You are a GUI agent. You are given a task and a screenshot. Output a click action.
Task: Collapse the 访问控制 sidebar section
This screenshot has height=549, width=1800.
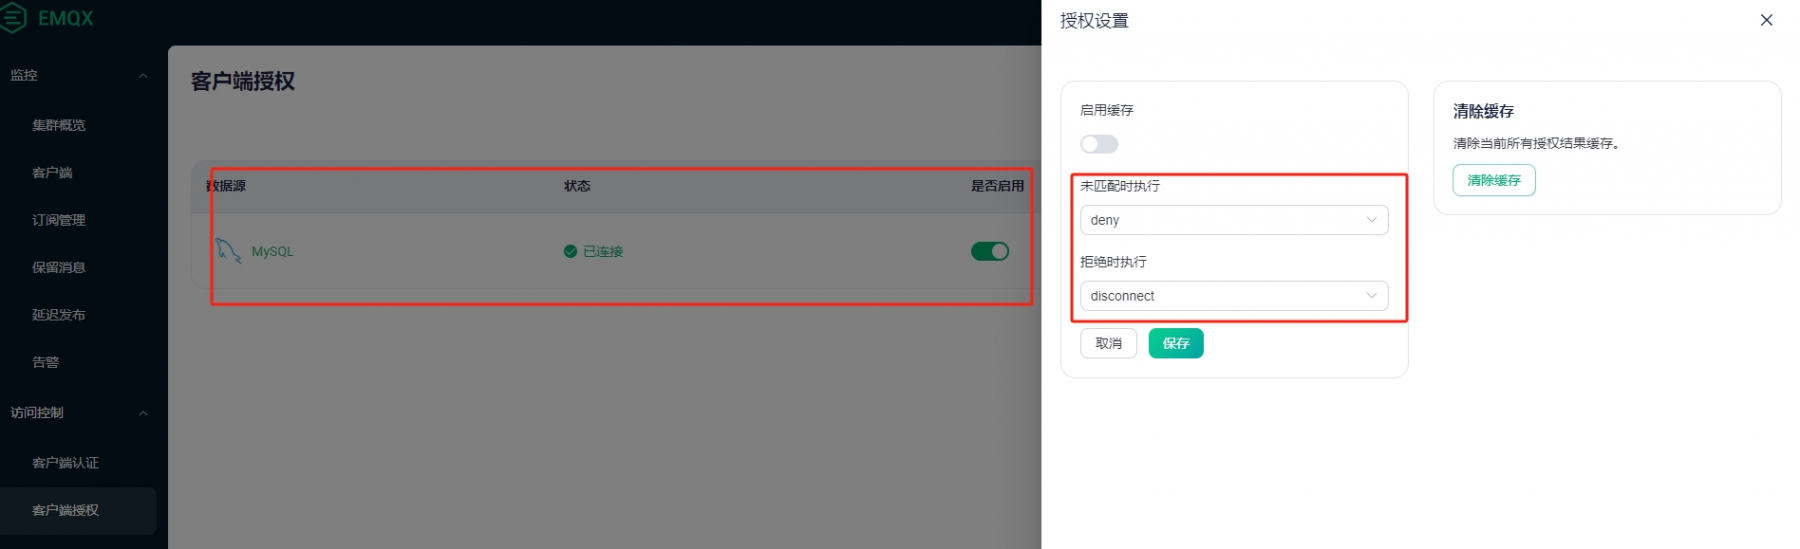coord(143,413)
